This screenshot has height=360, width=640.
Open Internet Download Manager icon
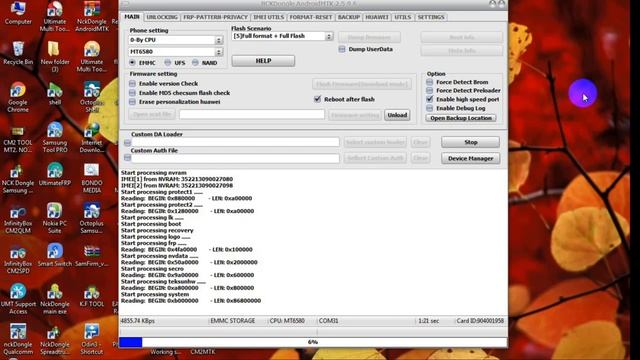91,138
